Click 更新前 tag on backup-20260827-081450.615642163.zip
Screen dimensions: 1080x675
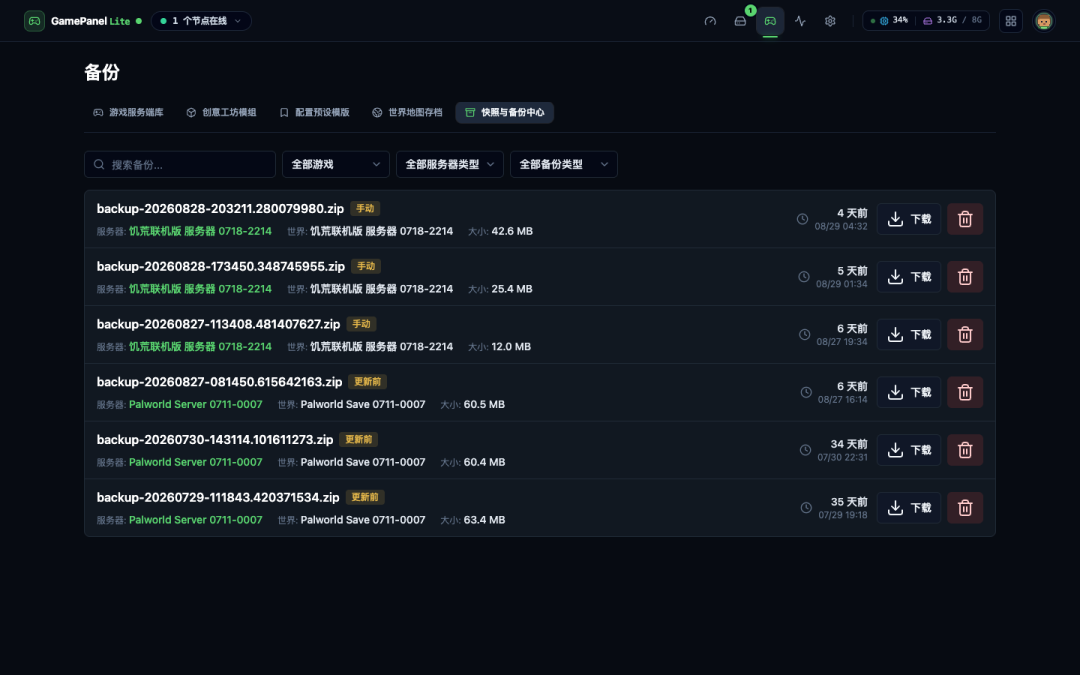(x=367, y=382)
